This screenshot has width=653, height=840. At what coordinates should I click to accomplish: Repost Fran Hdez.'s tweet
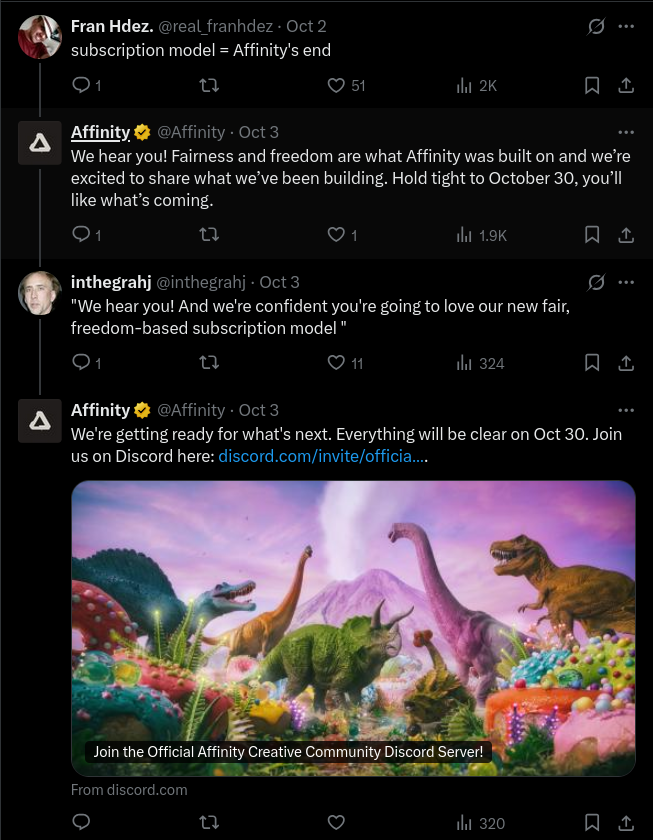pos(209,86)
